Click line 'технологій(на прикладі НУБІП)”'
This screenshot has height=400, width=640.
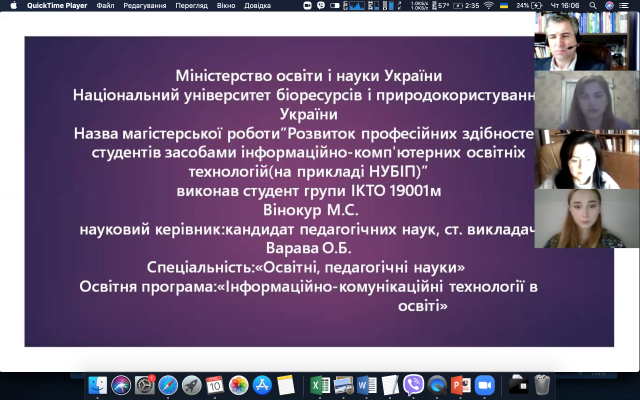[308, 171]
